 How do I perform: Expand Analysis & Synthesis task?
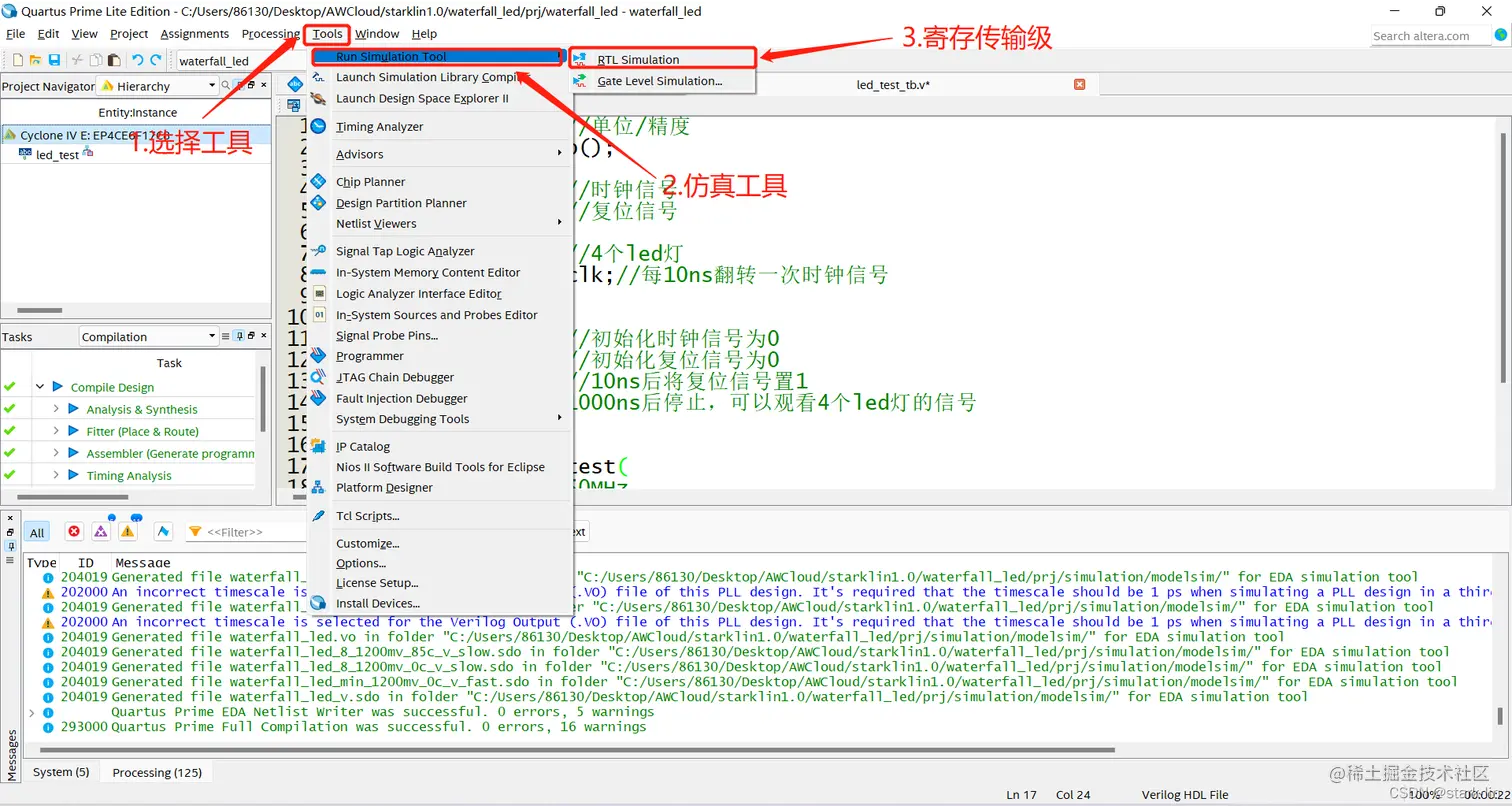coord(56,409)
